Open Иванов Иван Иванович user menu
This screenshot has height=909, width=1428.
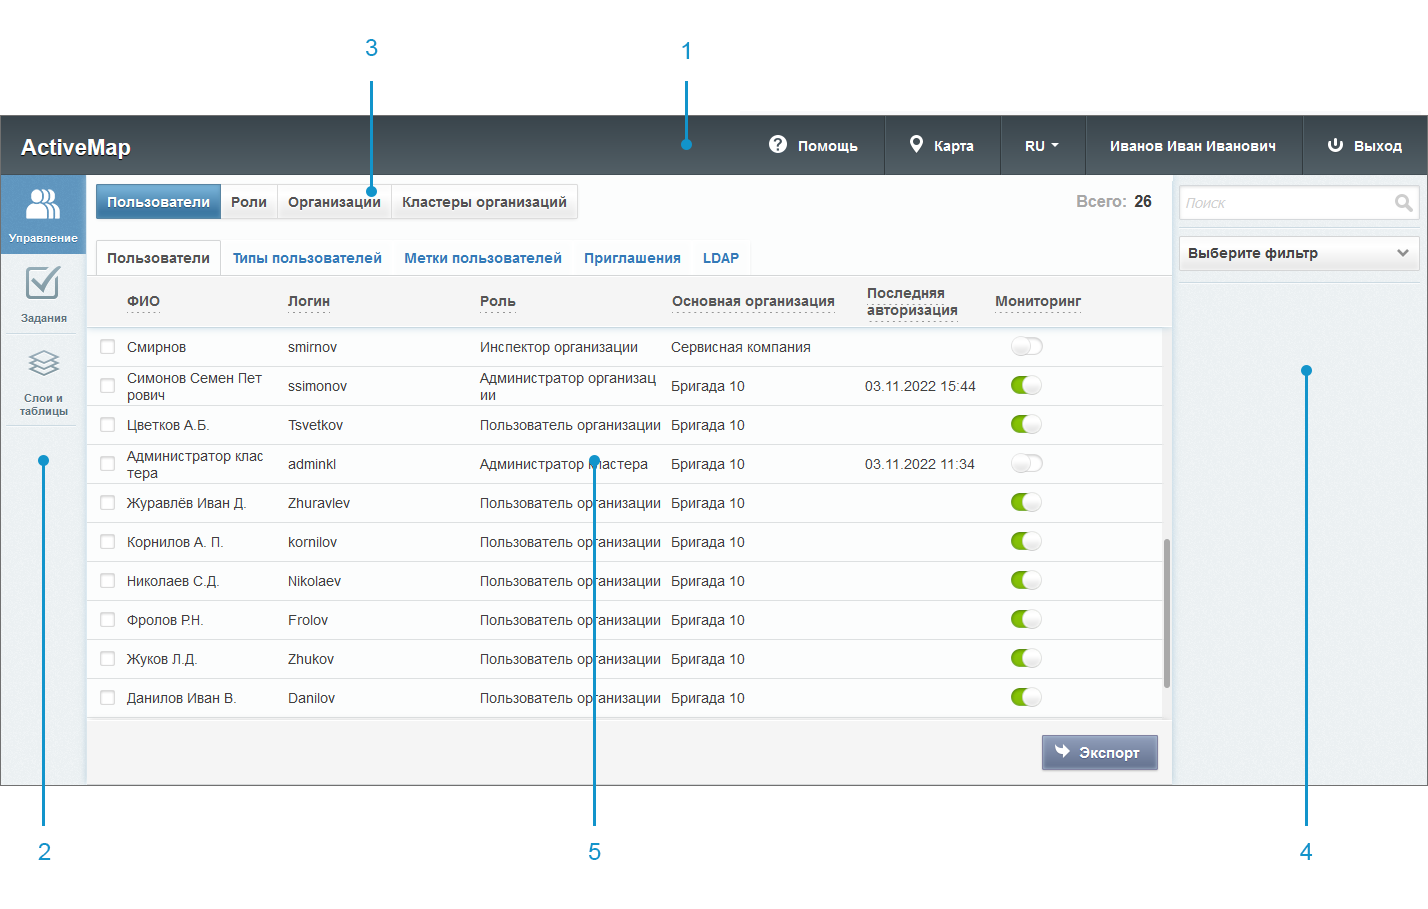[1192, 146]
